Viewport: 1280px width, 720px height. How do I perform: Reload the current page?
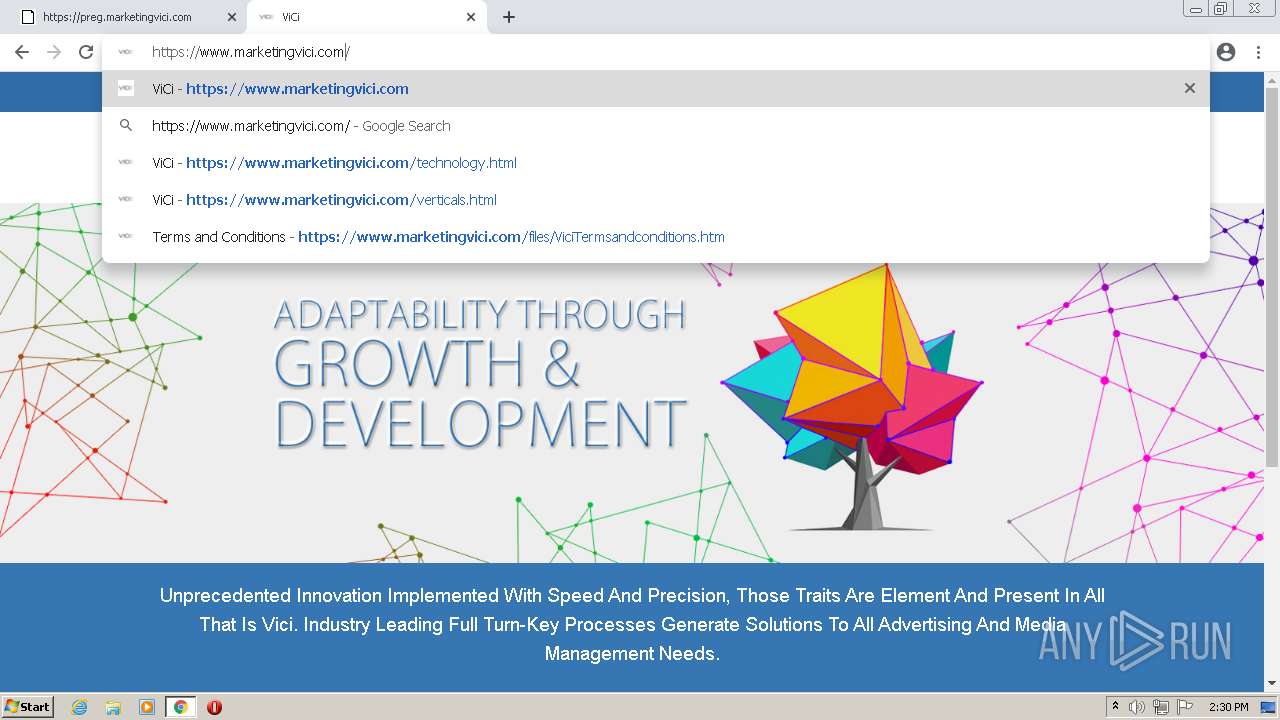[x=86, y=52]
